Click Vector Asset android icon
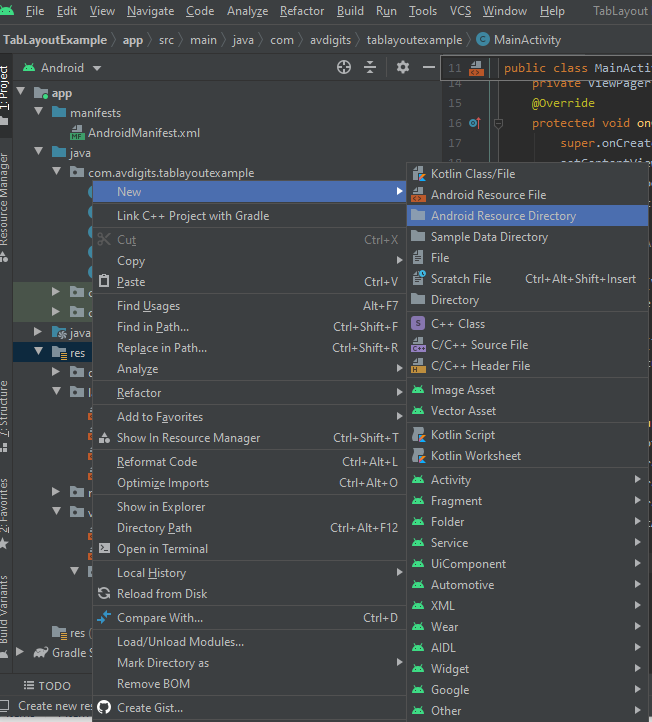This screenshot has height=722, width=652. (418, 411)
